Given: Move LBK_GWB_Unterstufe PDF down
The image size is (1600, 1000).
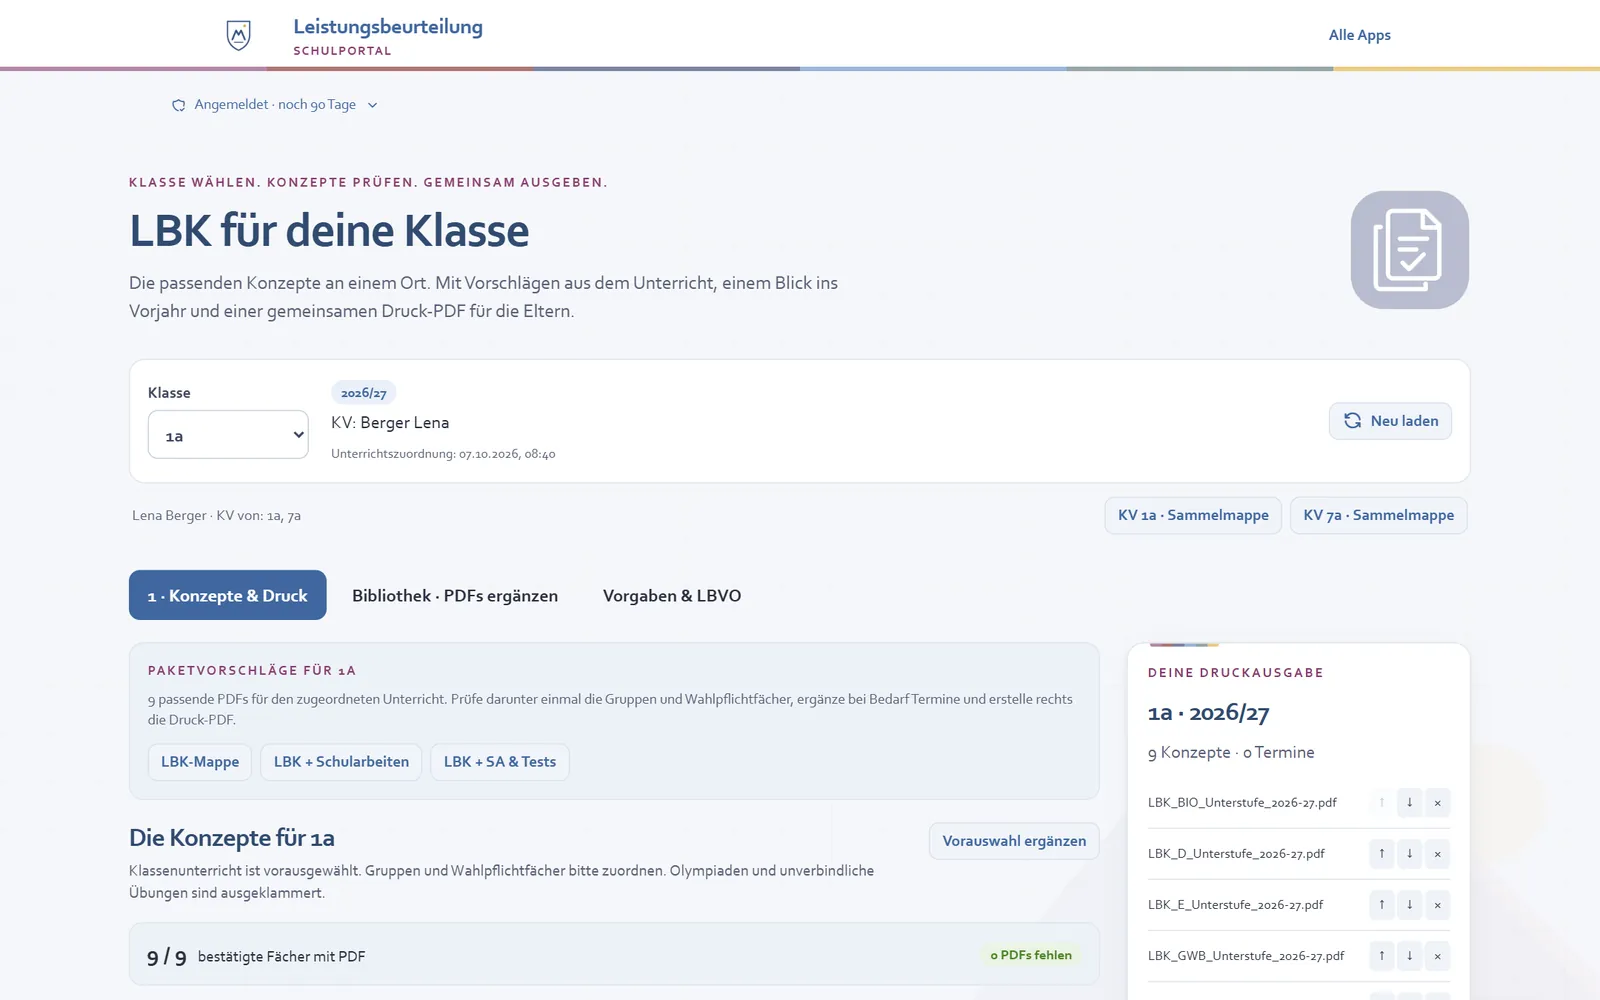Looking at the screenshot, I should [1409, 955].
